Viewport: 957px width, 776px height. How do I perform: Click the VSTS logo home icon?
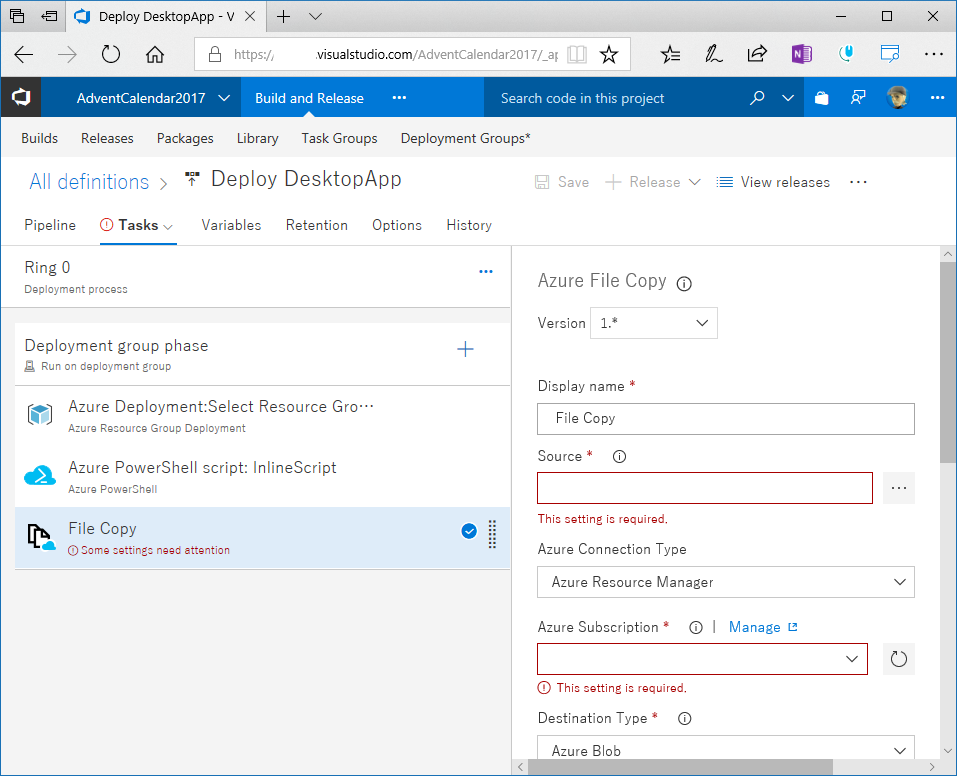pyautogui.click(x=21, y=98)
